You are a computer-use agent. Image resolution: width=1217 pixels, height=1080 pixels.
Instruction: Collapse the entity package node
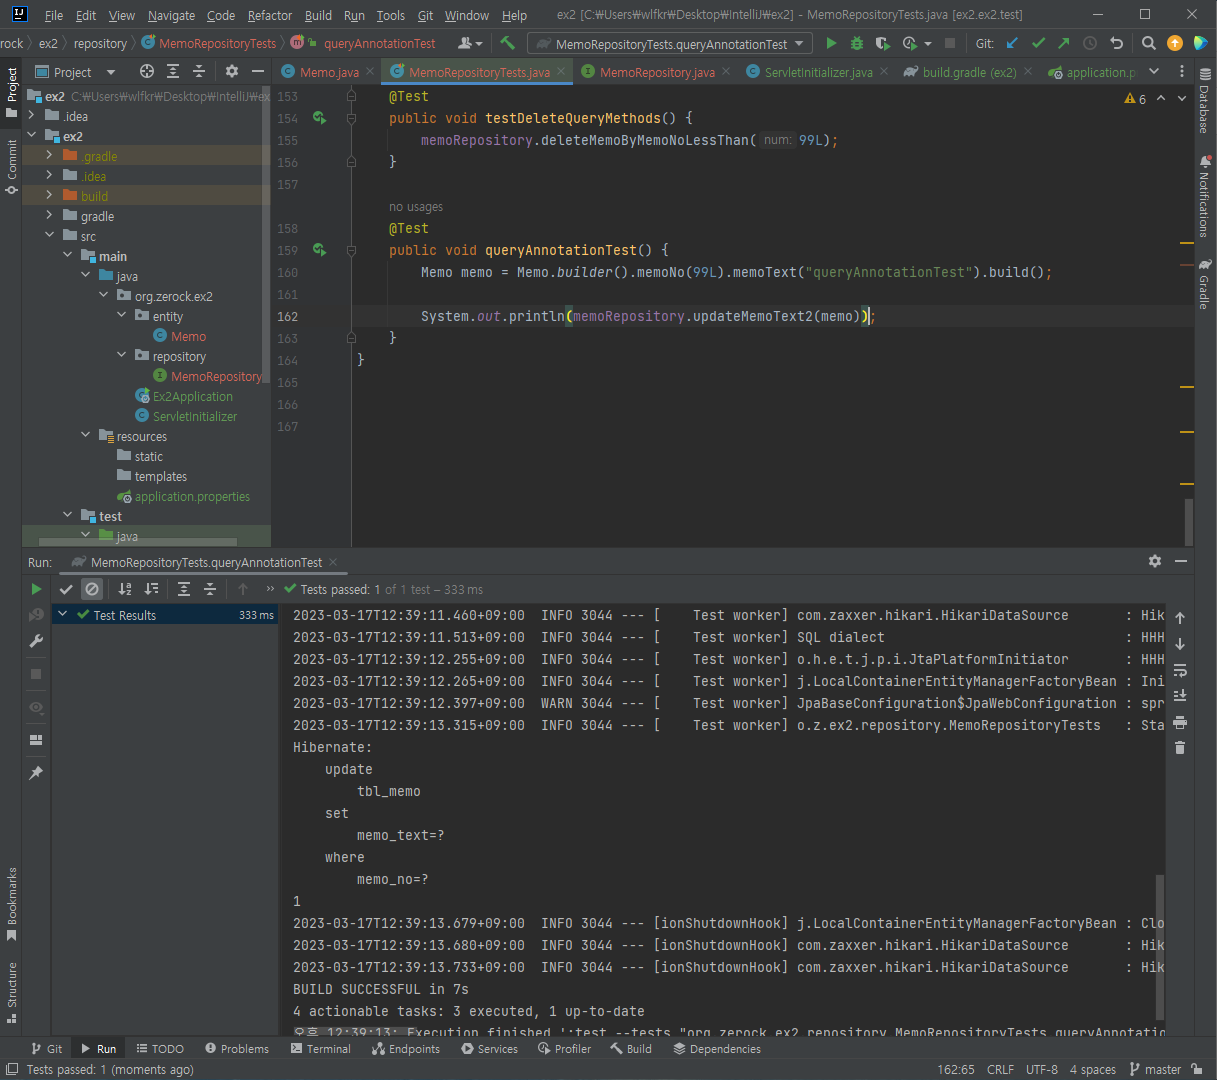pyautogui.click(x=121, y=316)
